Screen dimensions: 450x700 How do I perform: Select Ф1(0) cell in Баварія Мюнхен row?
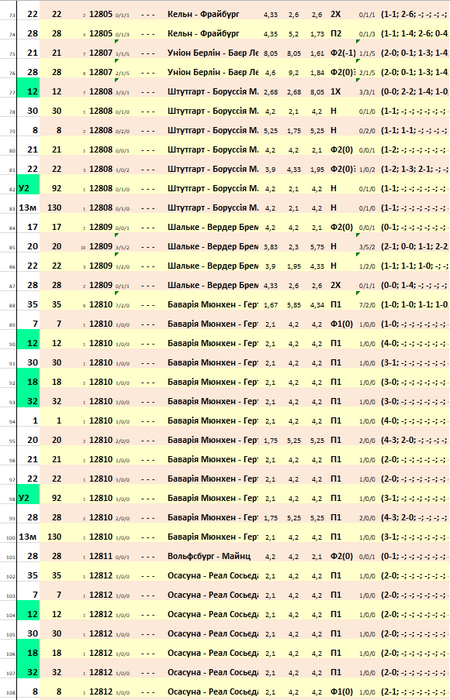(342, 324)
